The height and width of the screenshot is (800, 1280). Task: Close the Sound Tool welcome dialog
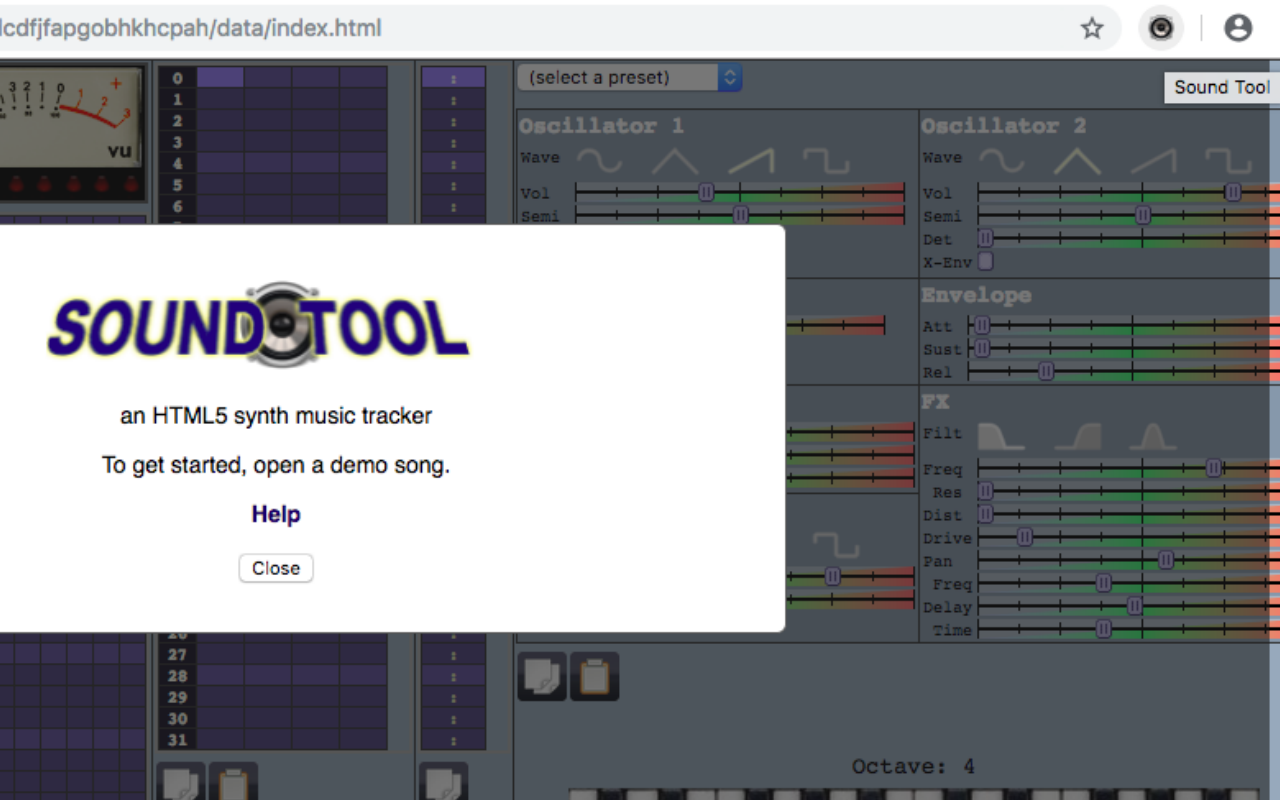coord(275,568)
